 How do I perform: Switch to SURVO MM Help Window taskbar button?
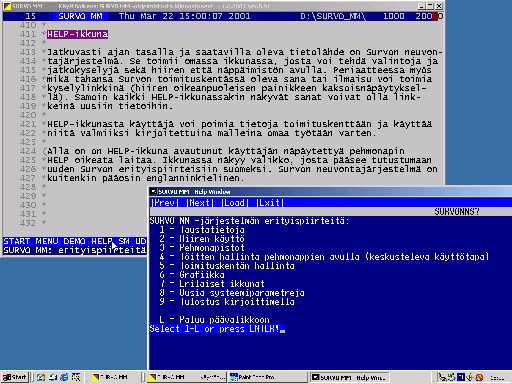[350, 377]
